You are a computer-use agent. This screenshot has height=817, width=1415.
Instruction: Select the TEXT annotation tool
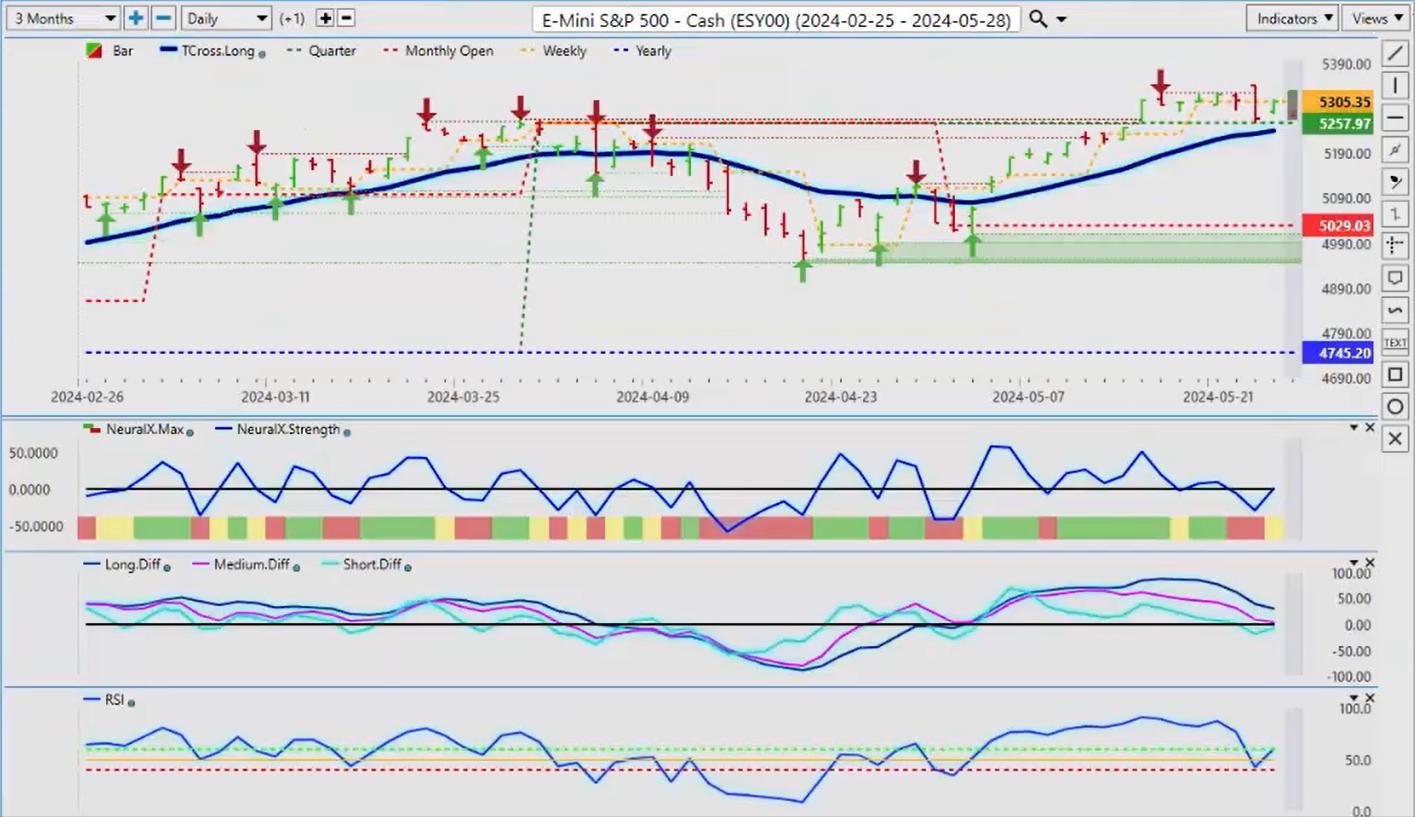pos(1395,342)
